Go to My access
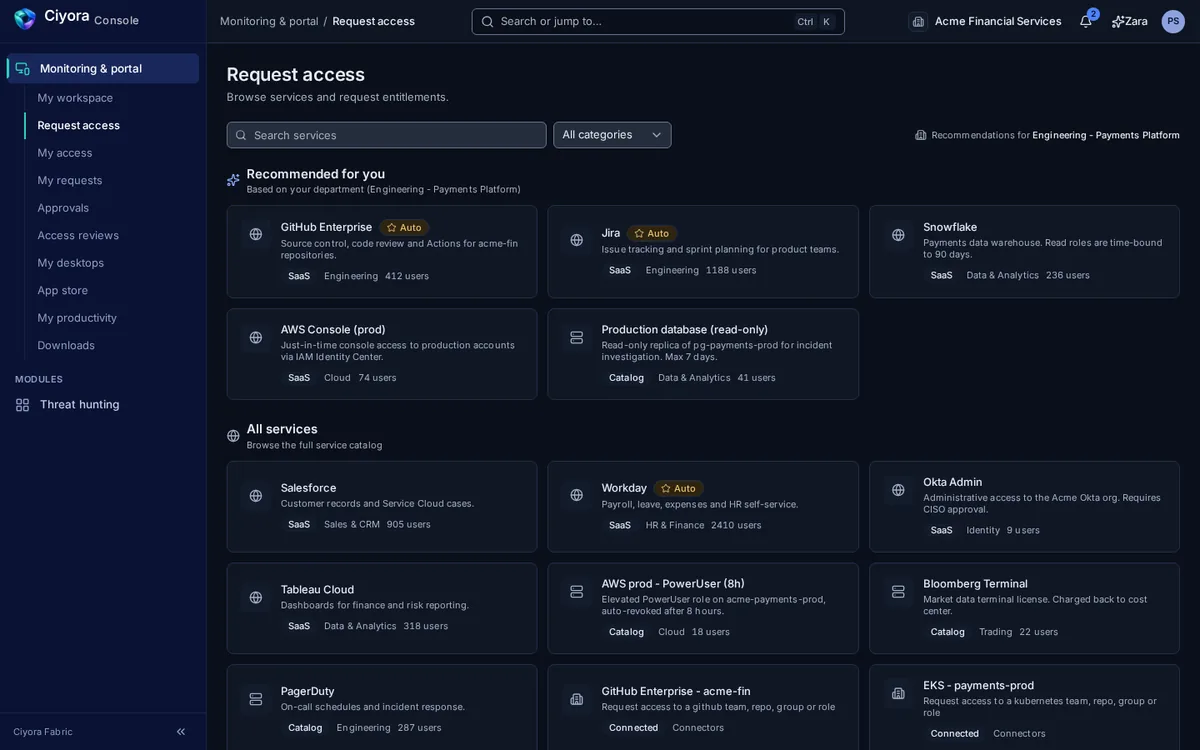This screenshot has width=1200, height=750. pos(65,153)
